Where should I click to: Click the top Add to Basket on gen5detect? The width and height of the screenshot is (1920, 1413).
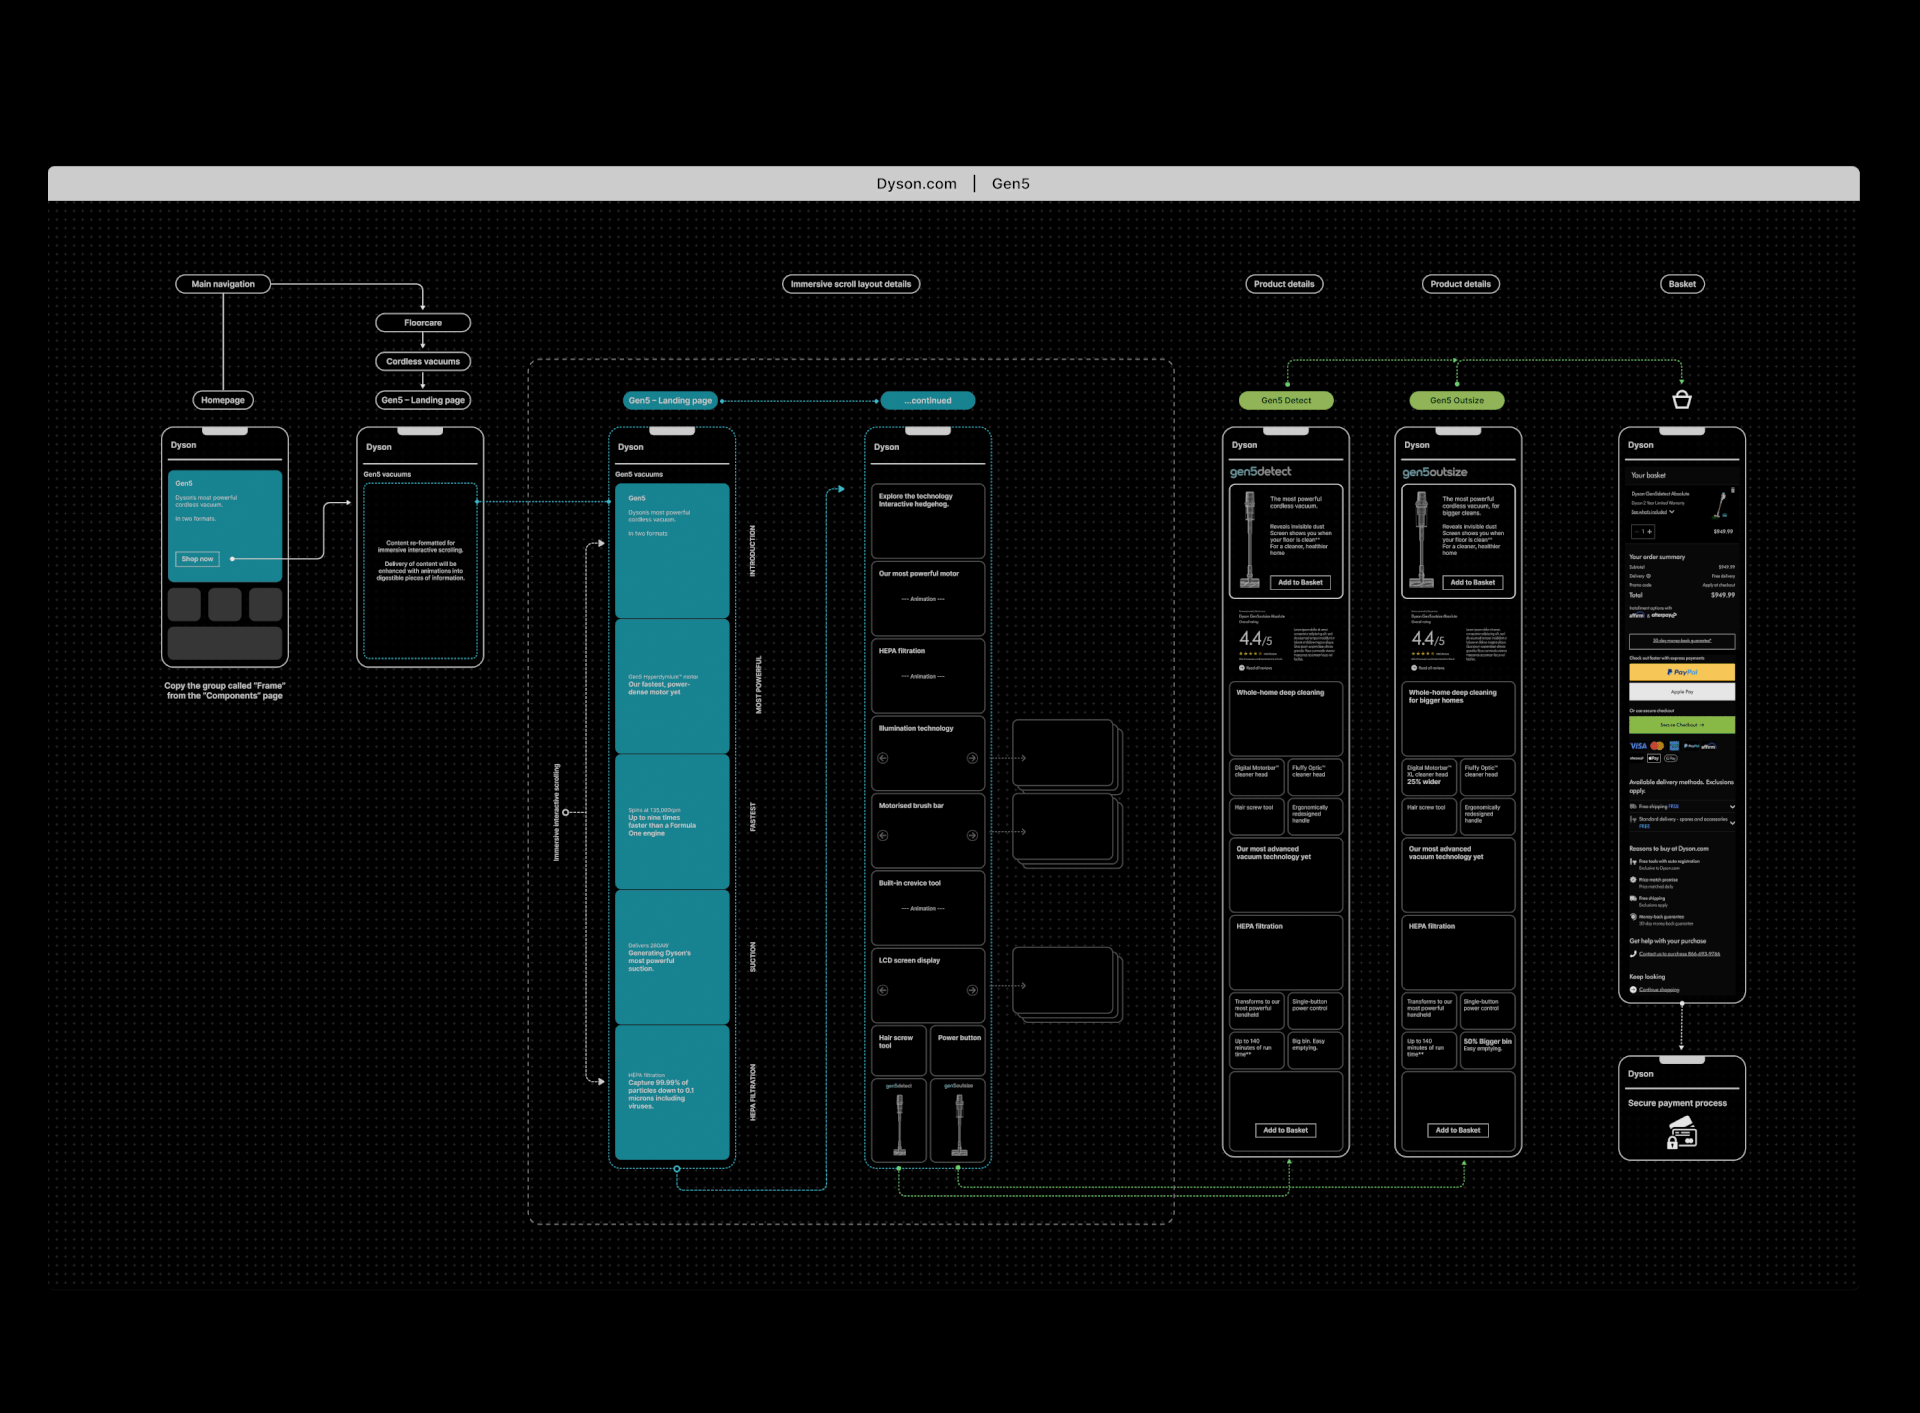click(1300, 582)
